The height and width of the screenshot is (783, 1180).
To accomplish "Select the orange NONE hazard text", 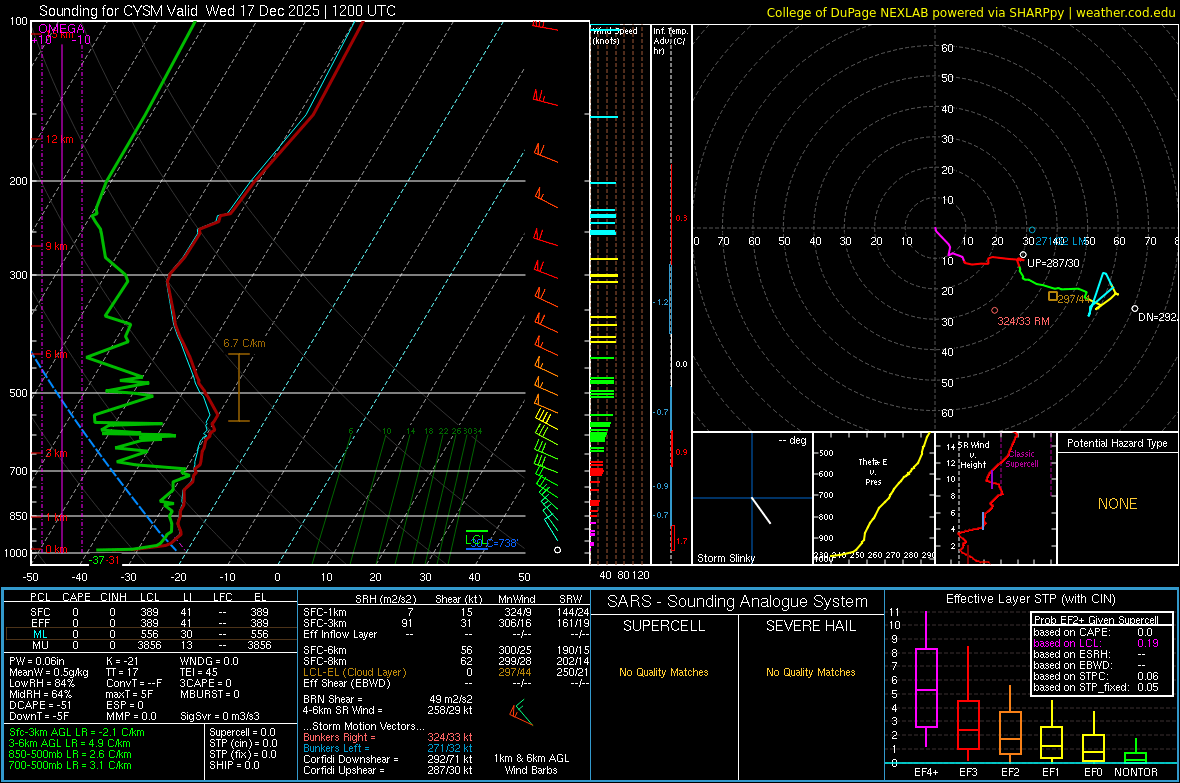I will pyautogui.click(x=1117, y=504).
